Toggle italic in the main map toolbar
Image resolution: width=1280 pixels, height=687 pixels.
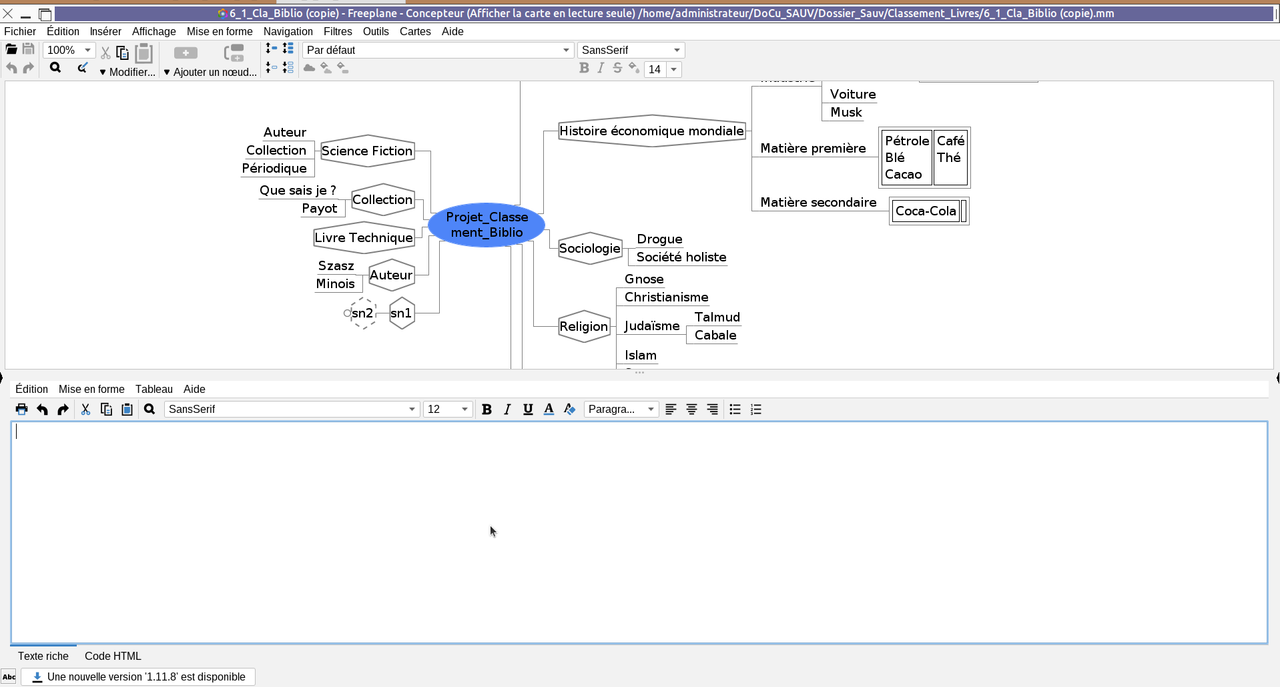point(601,68)
